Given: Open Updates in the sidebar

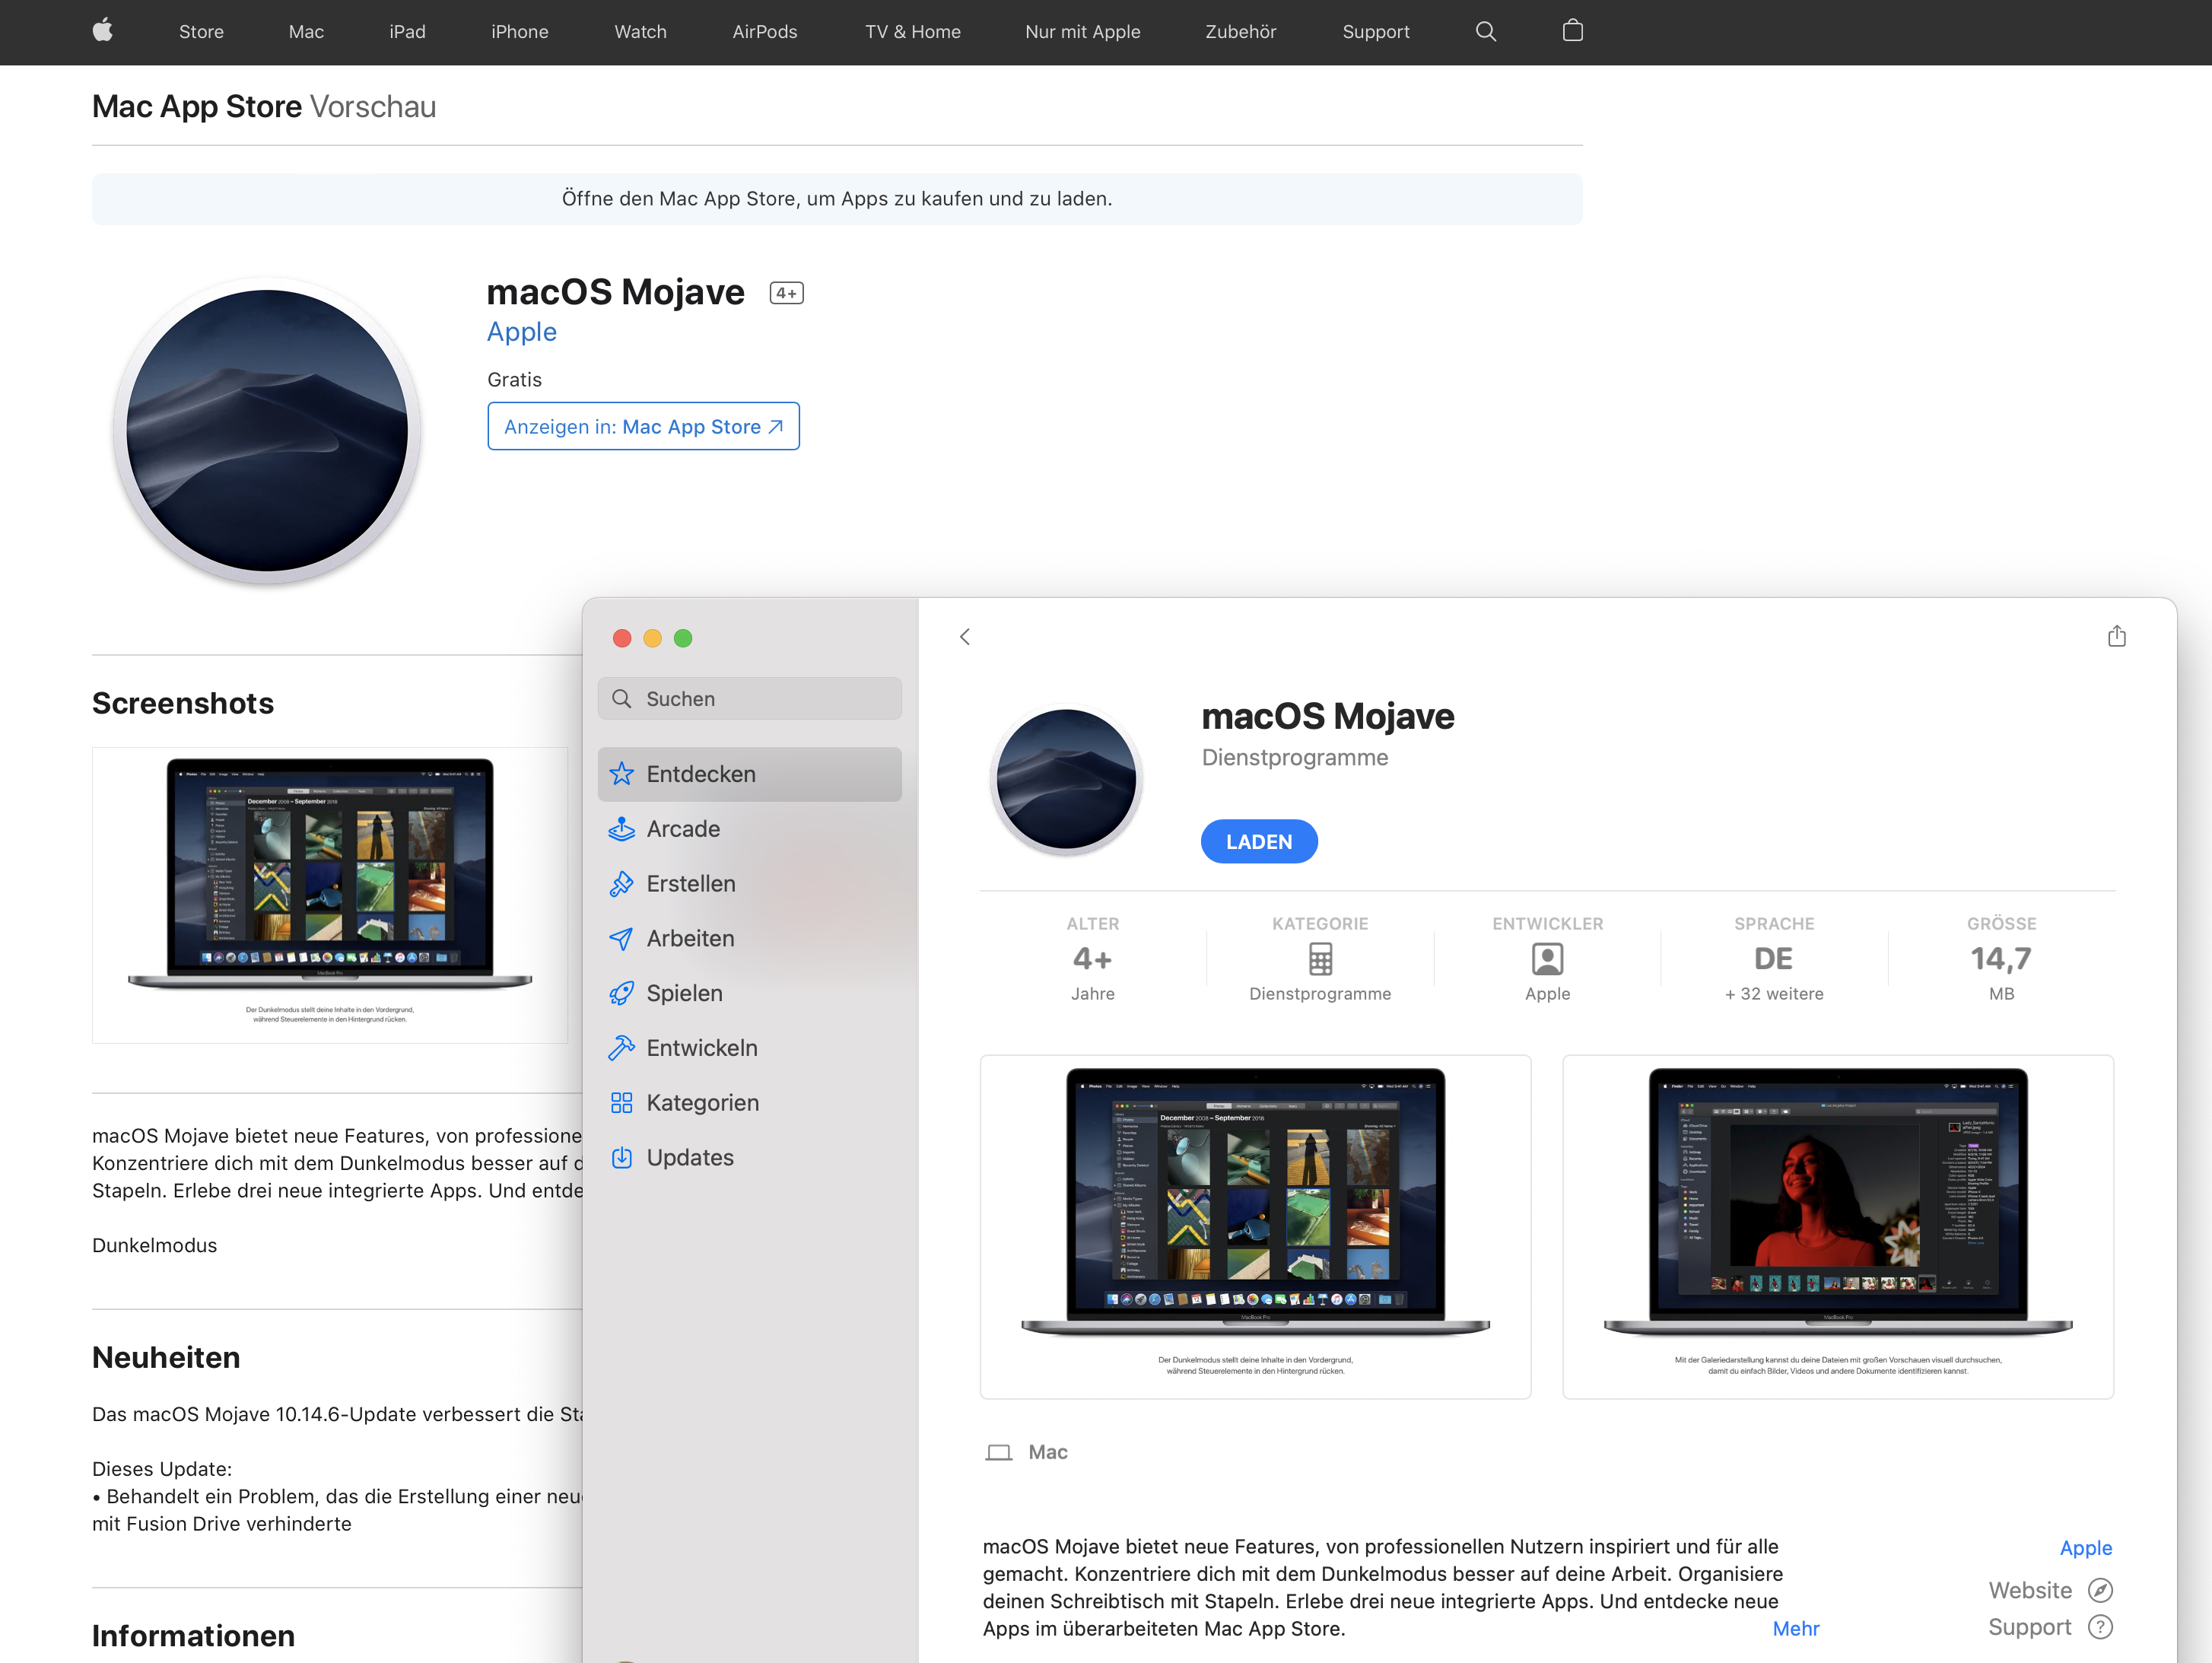Looking at the screenshot, I should [689, 1158].
